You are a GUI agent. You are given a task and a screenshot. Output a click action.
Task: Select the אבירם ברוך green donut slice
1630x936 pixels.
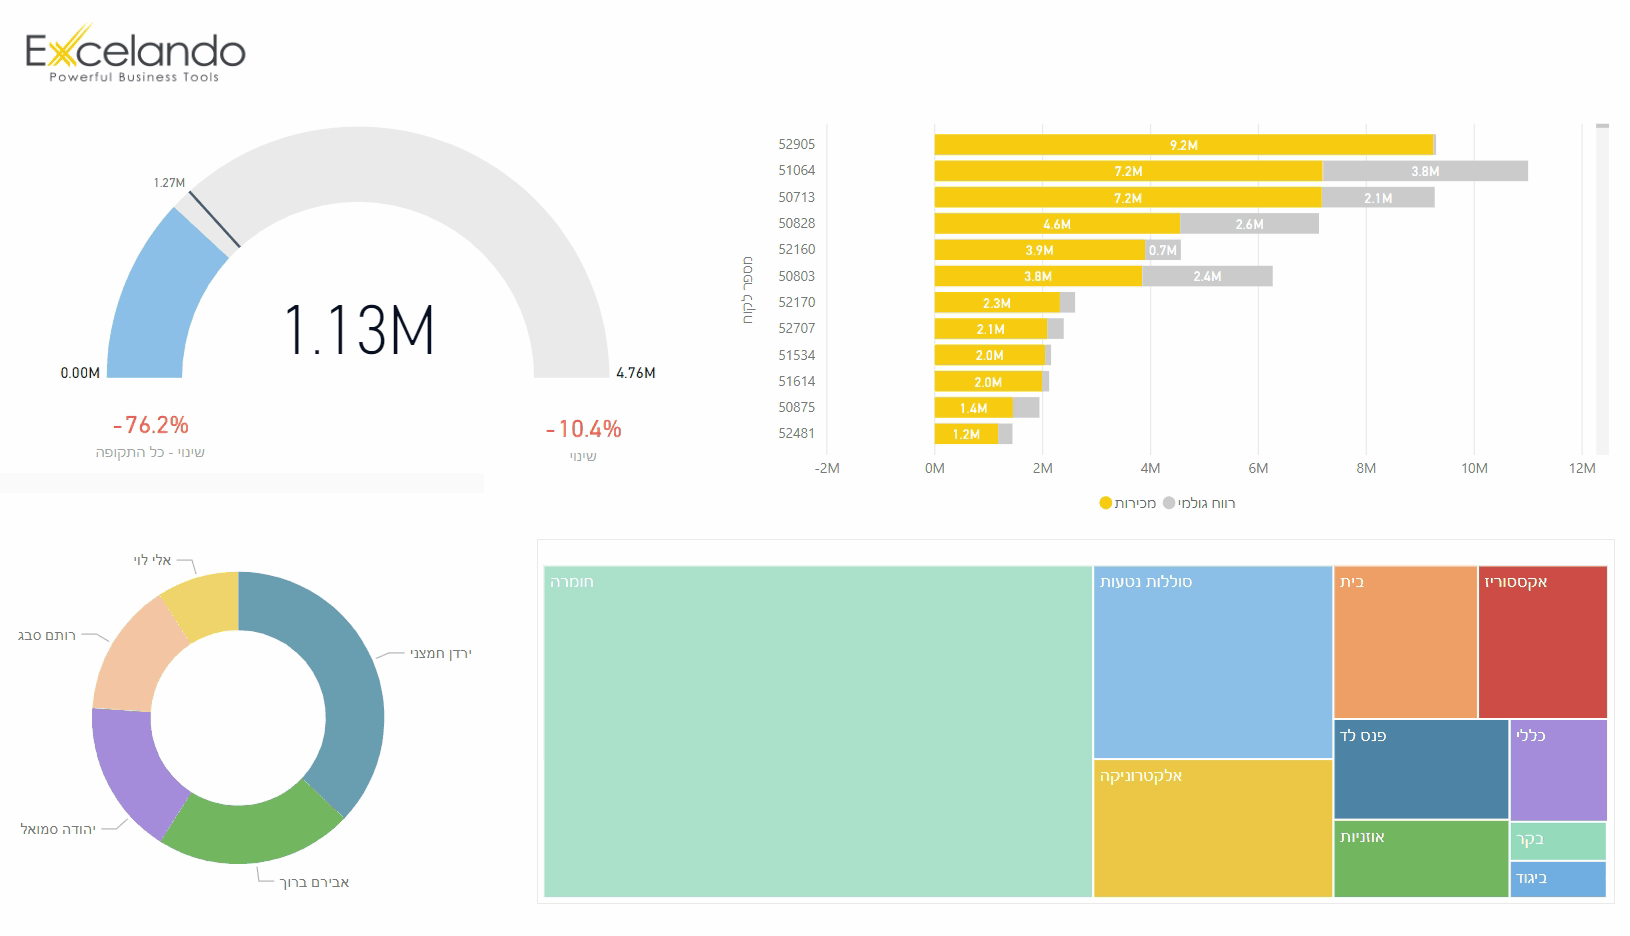[x=255, y=828]
